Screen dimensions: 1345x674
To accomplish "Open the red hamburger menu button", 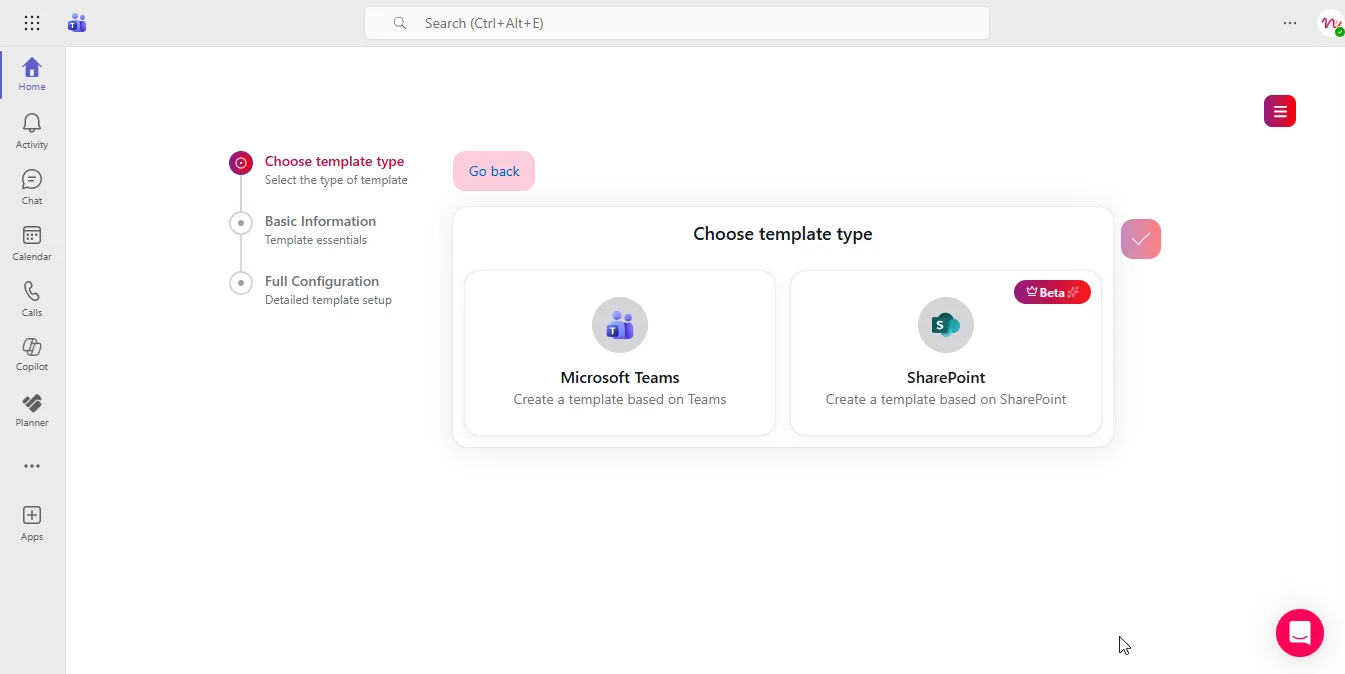I will [1280, 111].
